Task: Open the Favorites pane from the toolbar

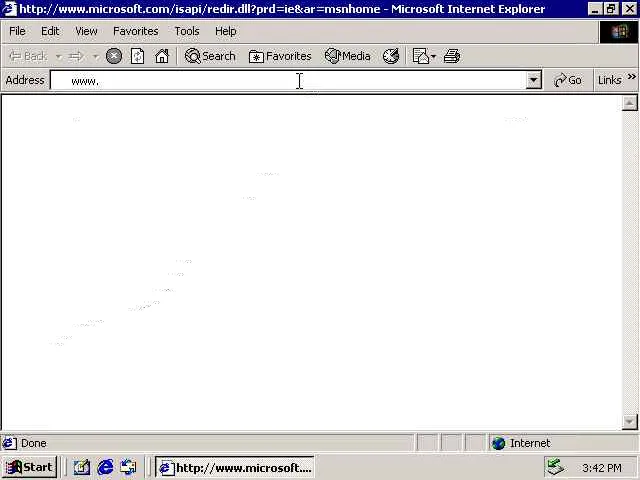Action: click(x=280, y=56)
